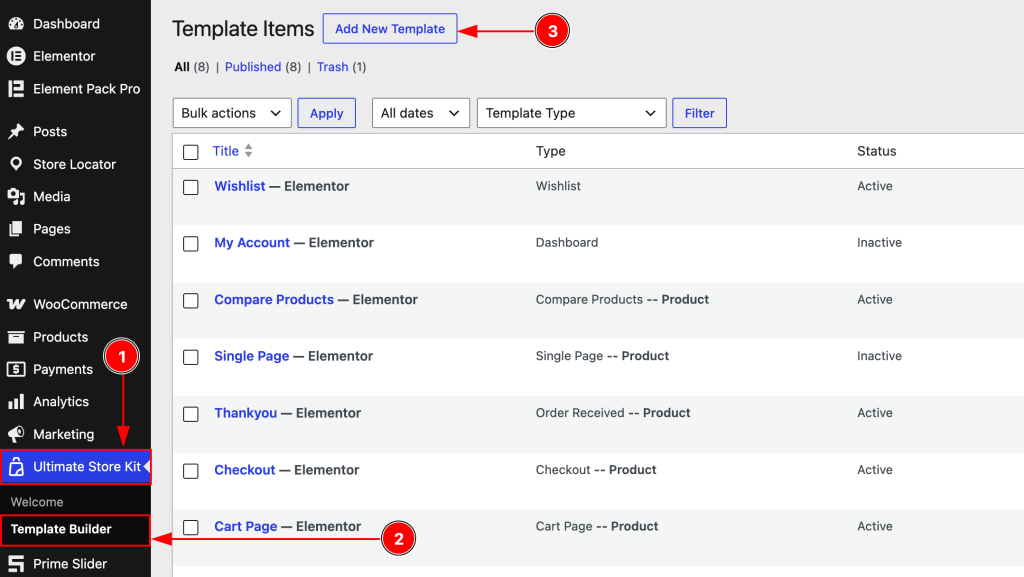Check the select-all checkbox in table header
Screen dimensions: 1024x577
(191, 152)
